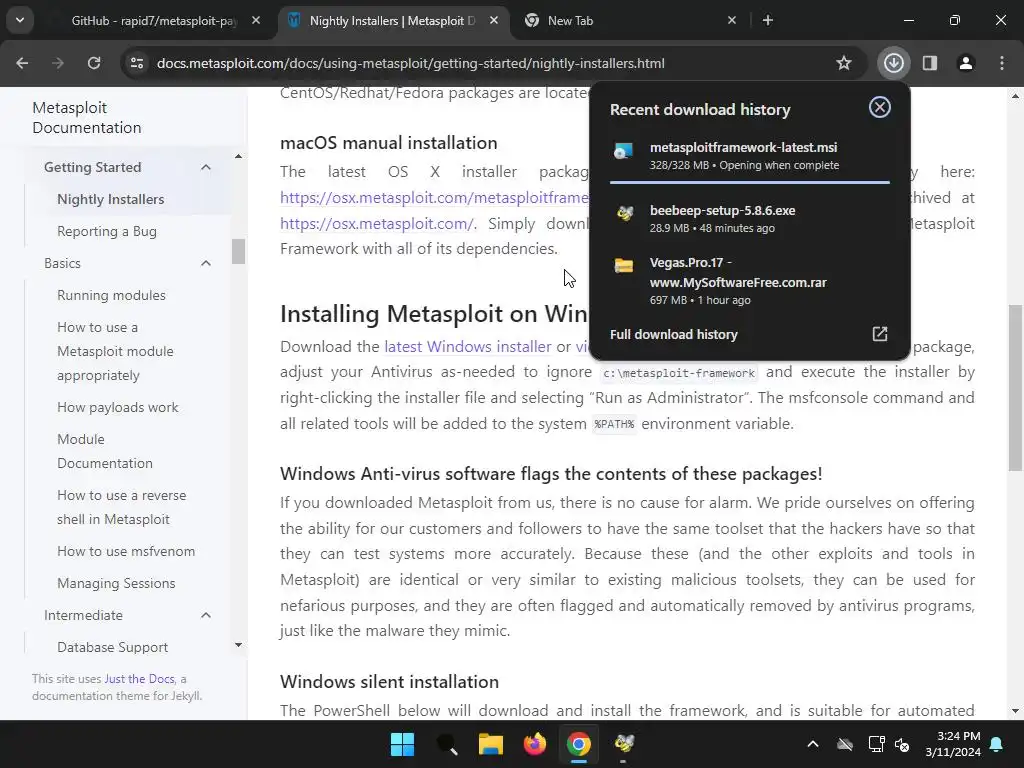Image resolution: width=1024 pixels, height=768 pixels.
Task: Open File Explorer from taskbar
Action: pos(490,744)
